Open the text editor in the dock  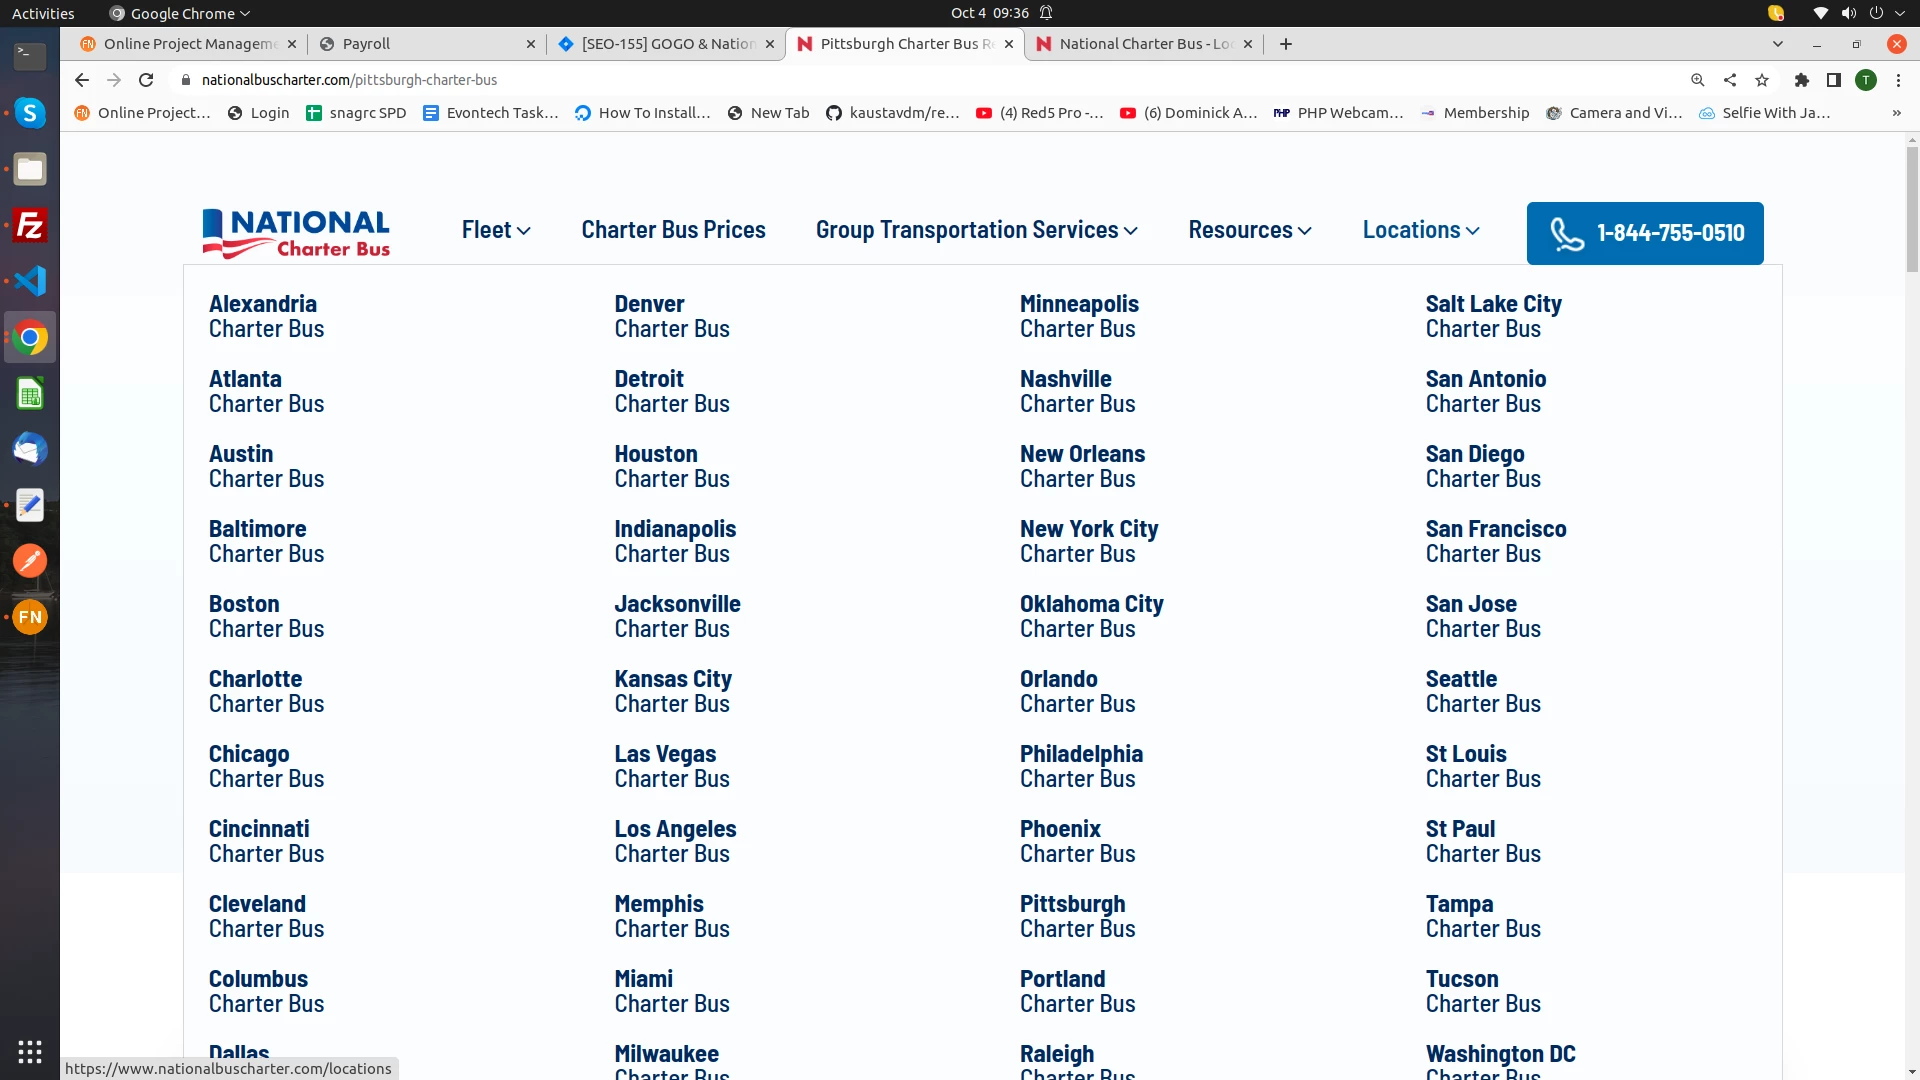pyautogui.click(x=30, y=505)
